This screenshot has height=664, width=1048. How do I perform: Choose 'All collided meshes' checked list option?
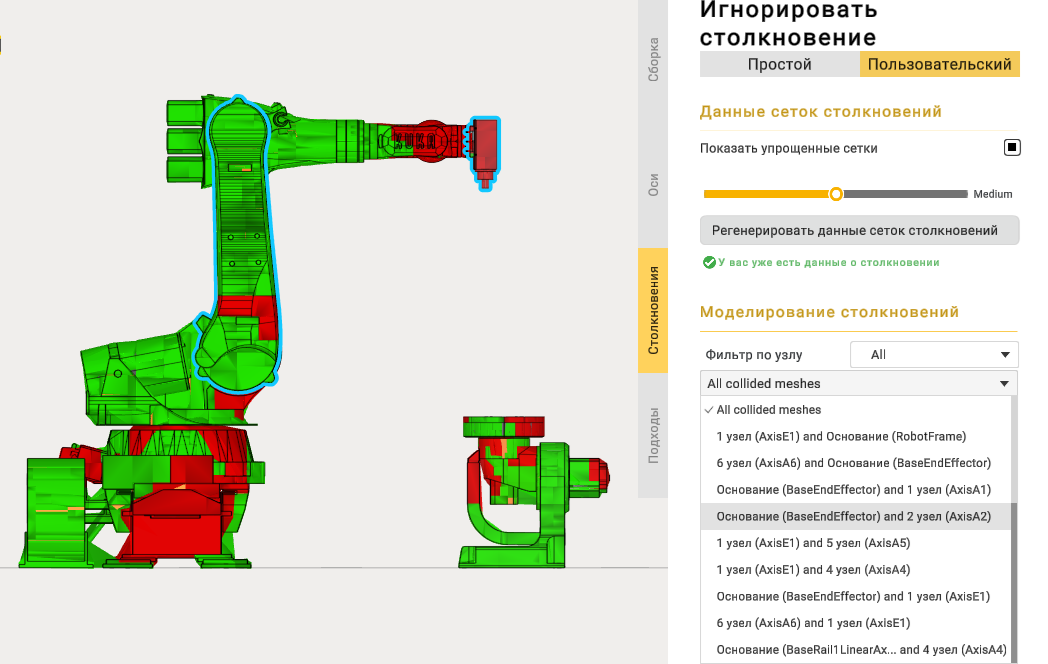point(768,410)
